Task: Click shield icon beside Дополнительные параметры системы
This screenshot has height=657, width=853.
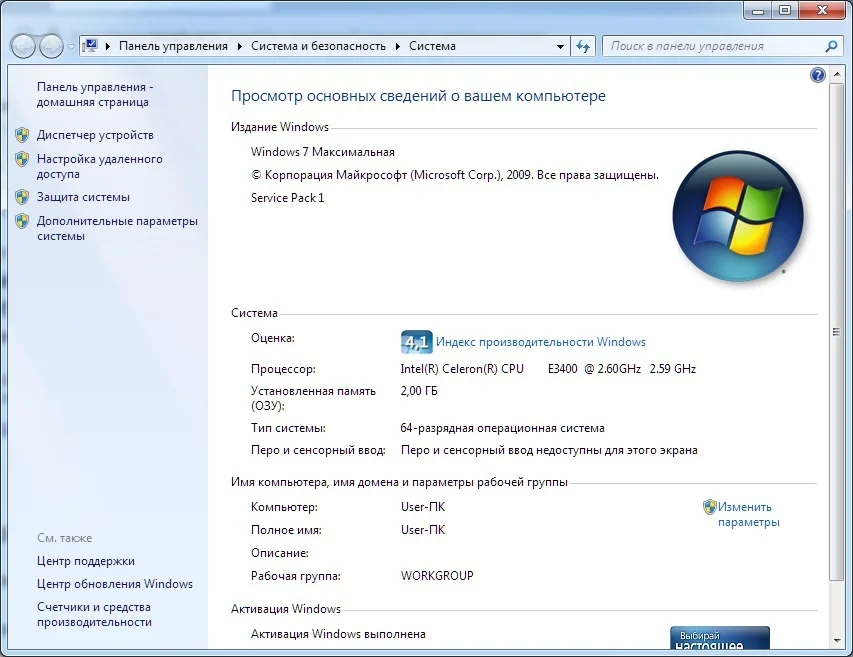Action: click(22, 221)
